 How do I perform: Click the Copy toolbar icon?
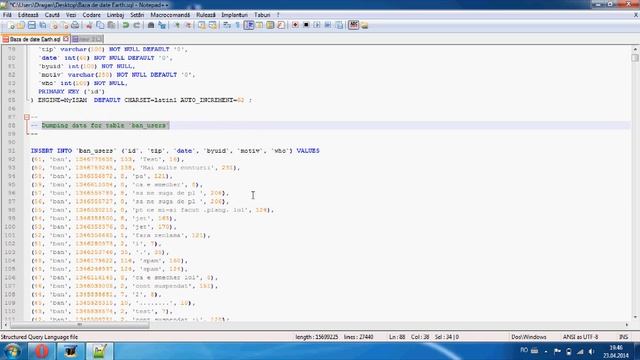pyautogui.click(x=100, y=25)
